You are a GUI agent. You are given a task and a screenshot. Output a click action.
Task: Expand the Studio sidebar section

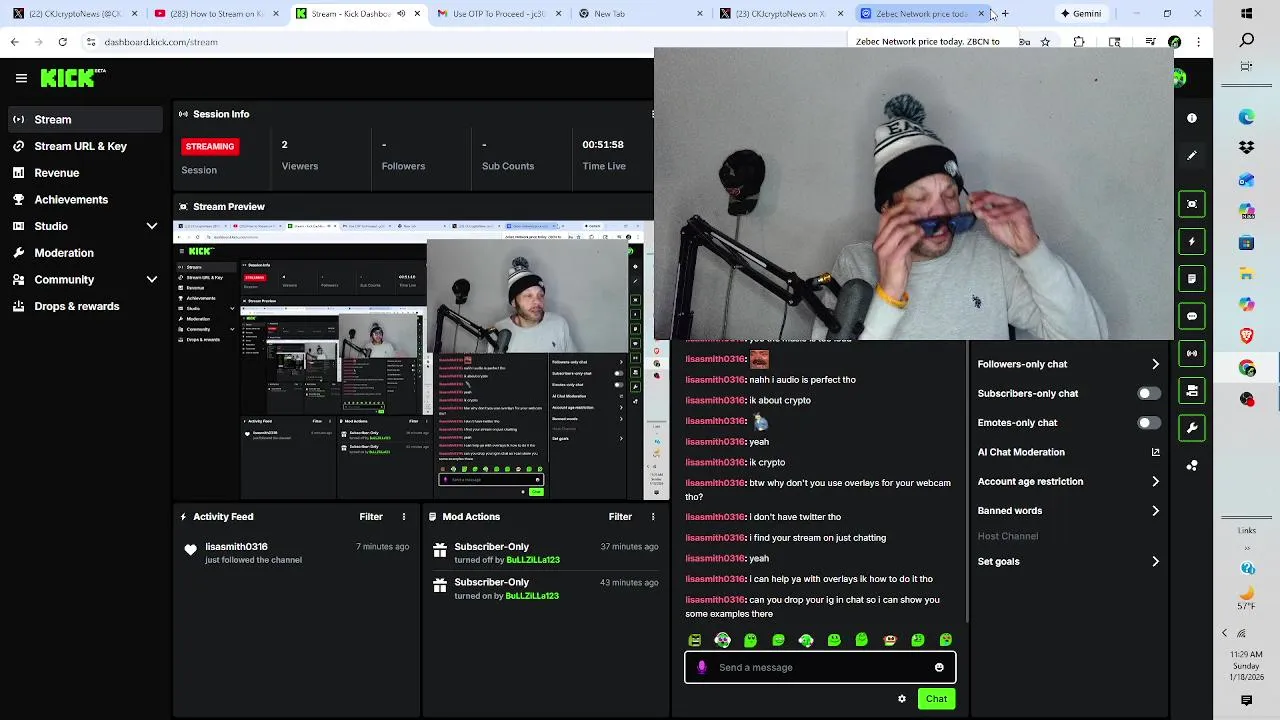[x=152, y=226]
